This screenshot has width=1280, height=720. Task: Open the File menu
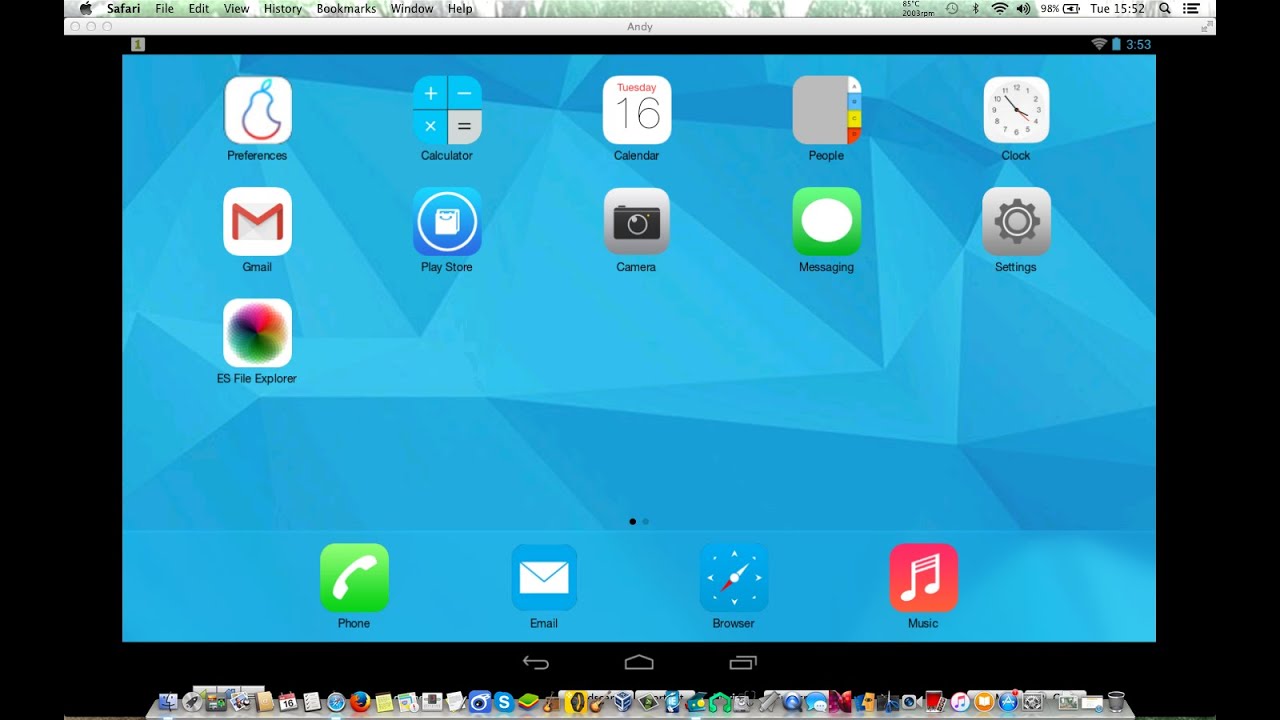(x=164, y=9)
